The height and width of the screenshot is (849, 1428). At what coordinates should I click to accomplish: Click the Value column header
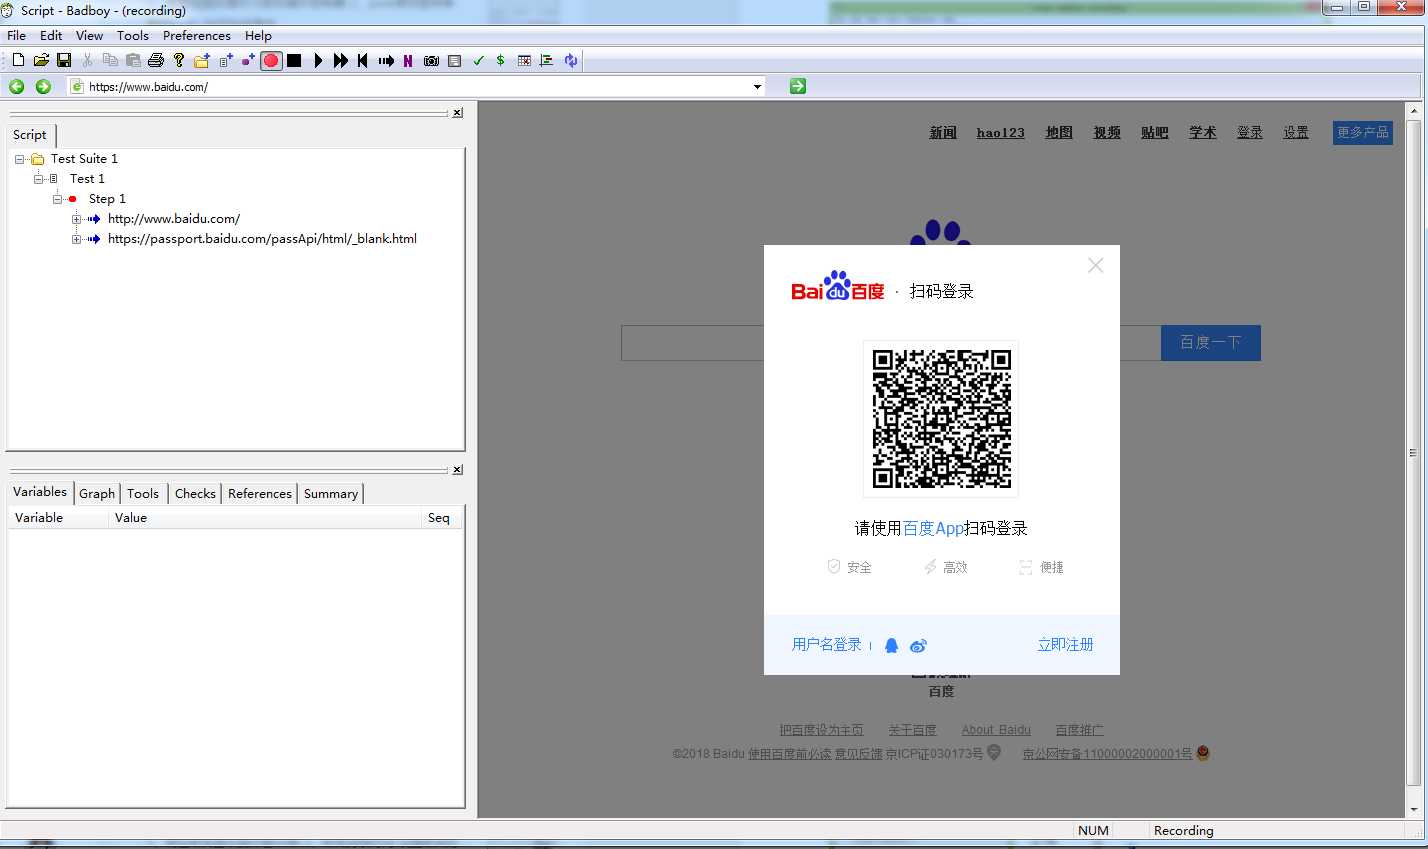[265, 518]
